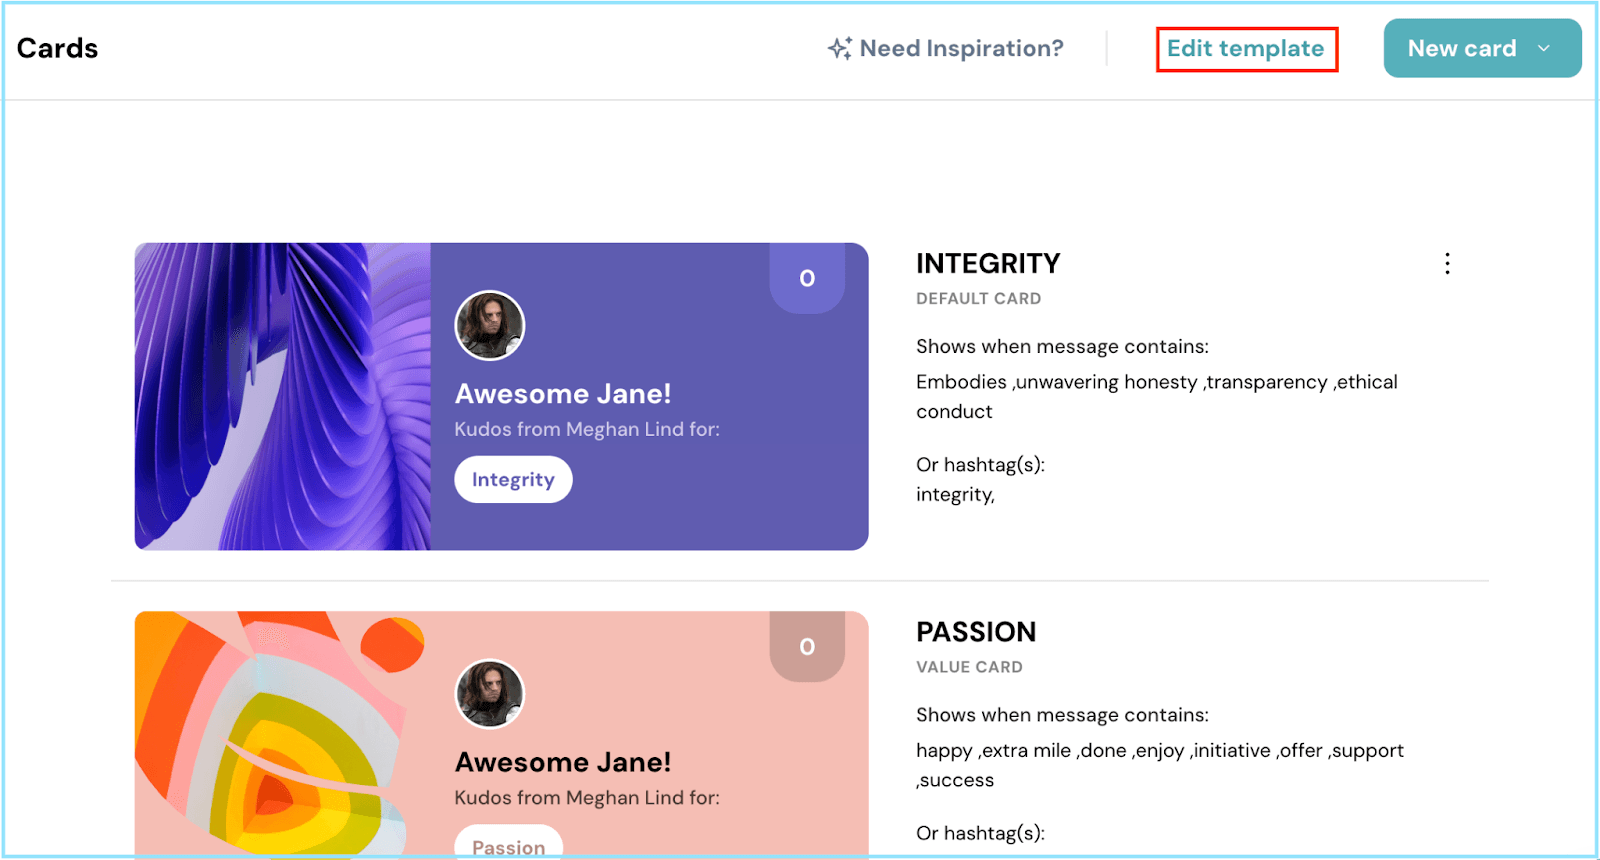The width and height of the screenshot is (1600, 860).
Task: Click the PASSION card title
Action: (x=976, y=632)
